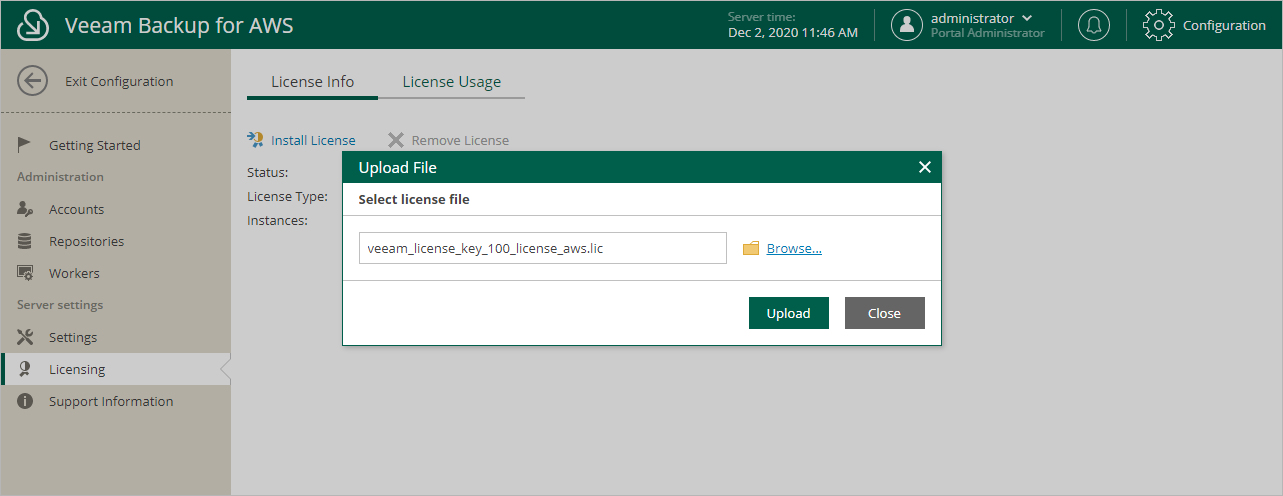Viewport: 1283px width, 496px height.
Task: Switch to the License Usage tab
Action: click(451, 82)
